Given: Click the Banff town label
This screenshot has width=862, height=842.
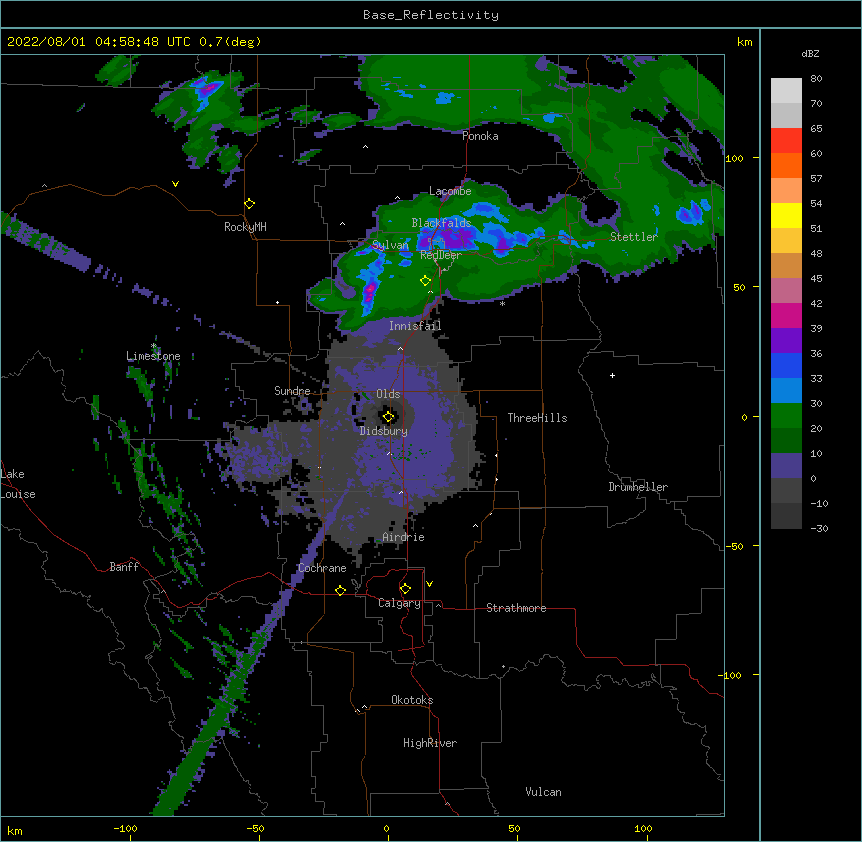Looking at the screenshot, I should [124, 567].
